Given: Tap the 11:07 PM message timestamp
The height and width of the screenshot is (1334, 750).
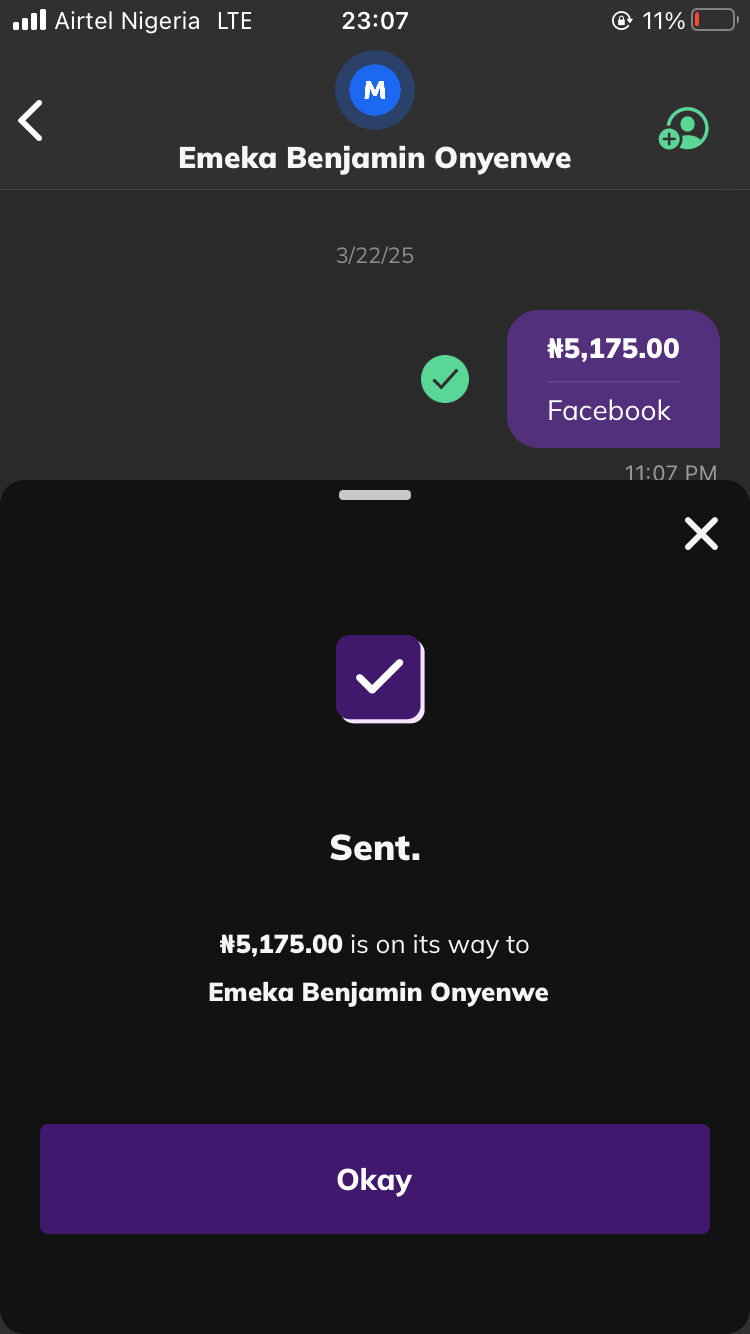Looking at the screenshot, I should [x=671, y=472].
